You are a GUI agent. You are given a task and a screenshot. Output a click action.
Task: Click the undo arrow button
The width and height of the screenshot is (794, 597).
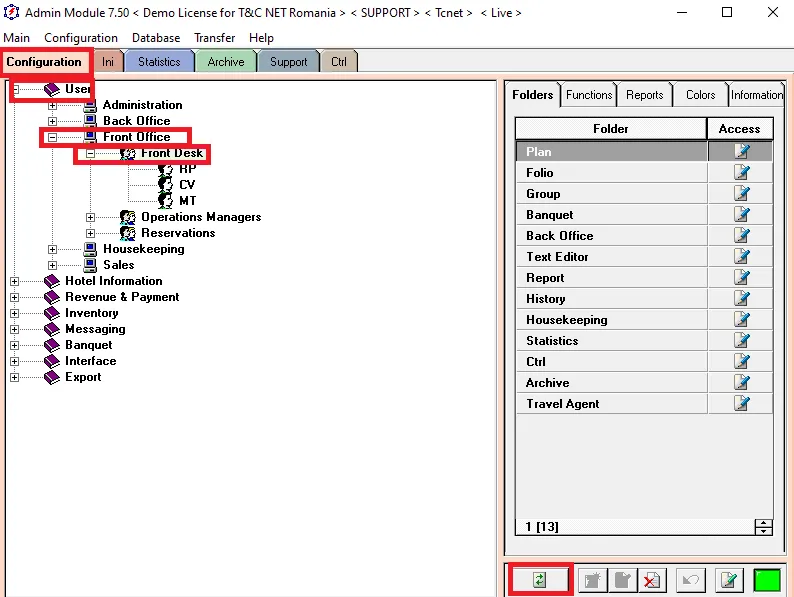pyautogui.click(x=691, y=580)
